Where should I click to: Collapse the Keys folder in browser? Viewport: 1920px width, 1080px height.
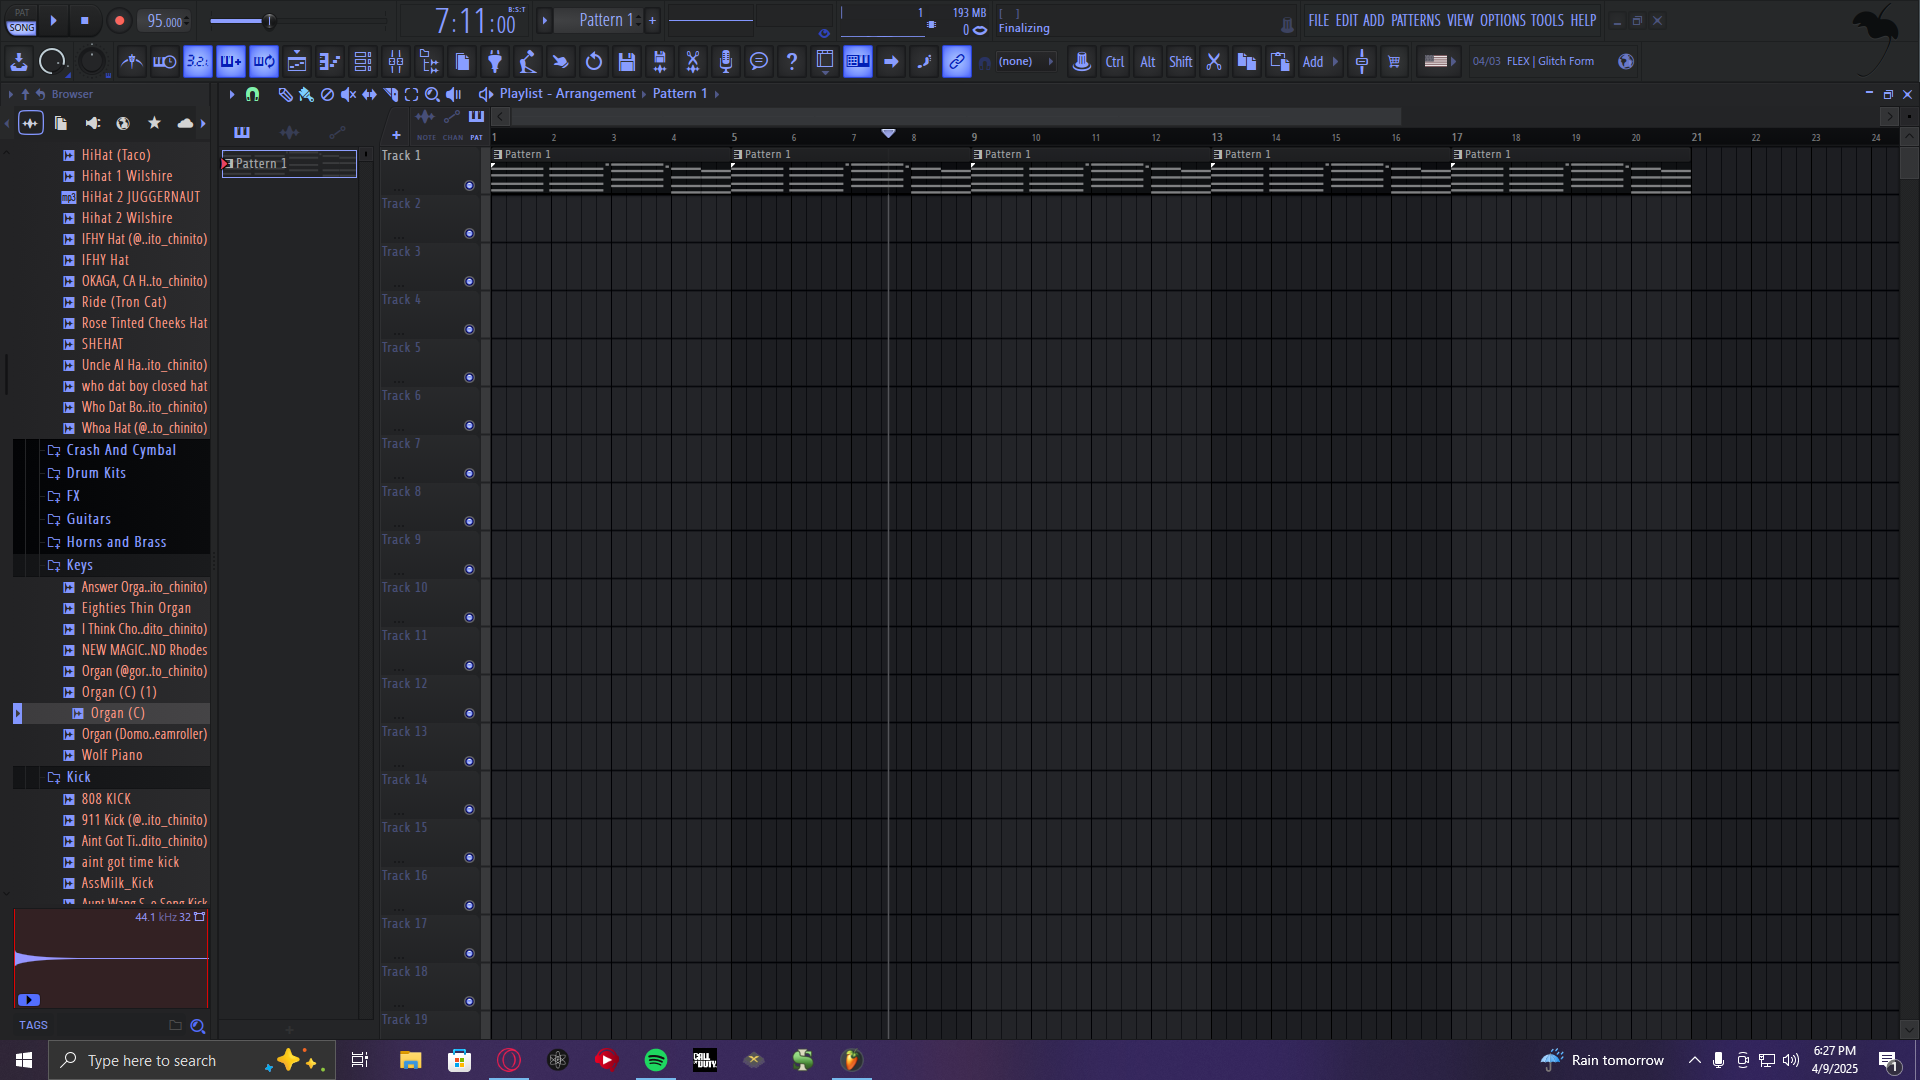(79, 565)
